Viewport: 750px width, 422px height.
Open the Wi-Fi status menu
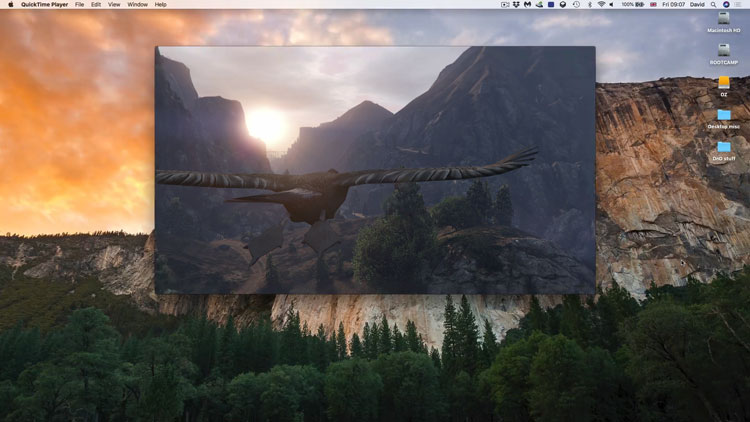(x=601, y=4)
